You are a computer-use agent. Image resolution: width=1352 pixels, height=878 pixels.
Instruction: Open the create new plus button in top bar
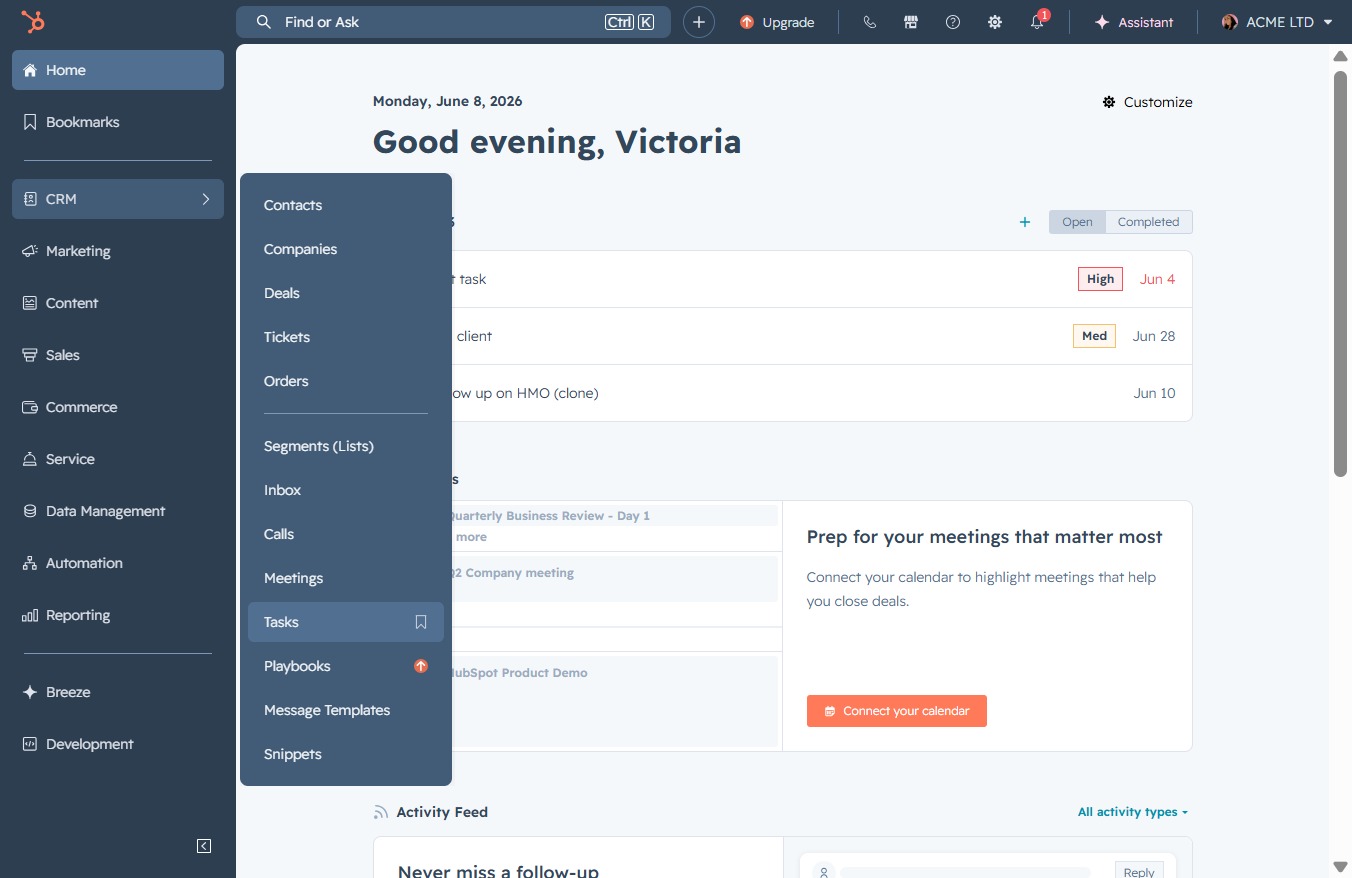pos(699,22)
